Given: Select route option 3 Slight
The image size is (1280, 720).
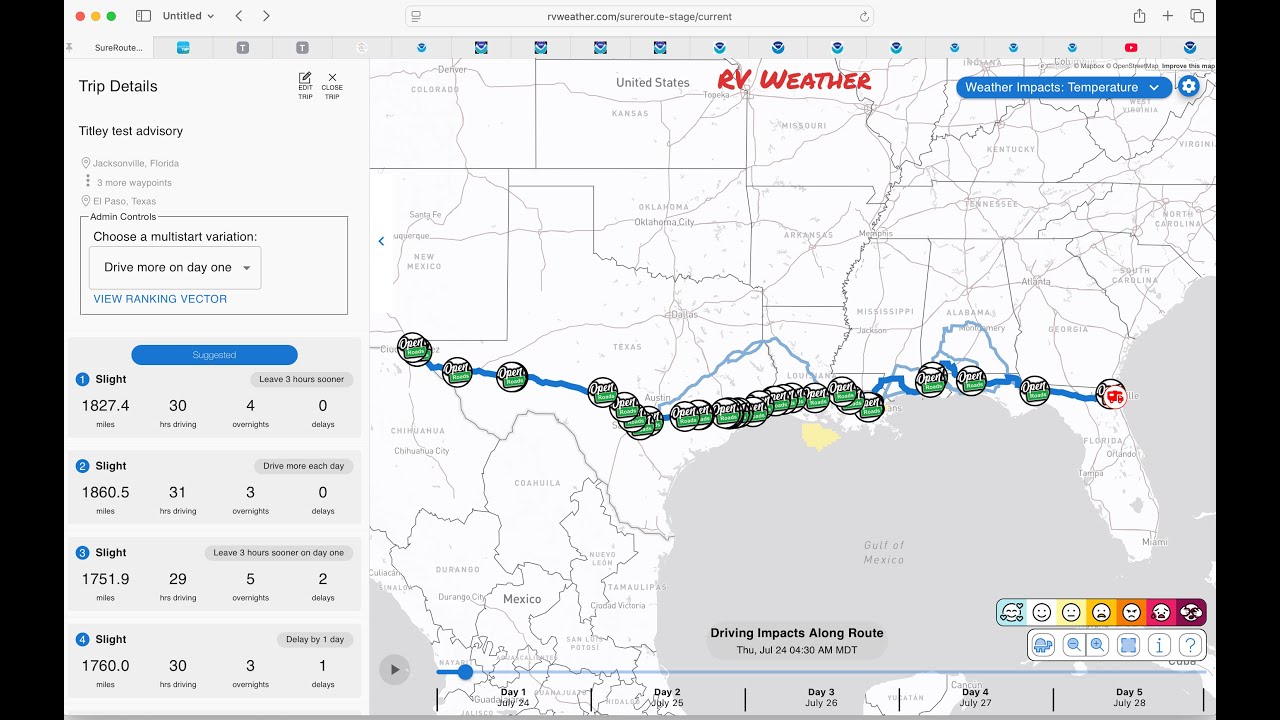Looking at the screenshot, I should (x=214, y=576).
